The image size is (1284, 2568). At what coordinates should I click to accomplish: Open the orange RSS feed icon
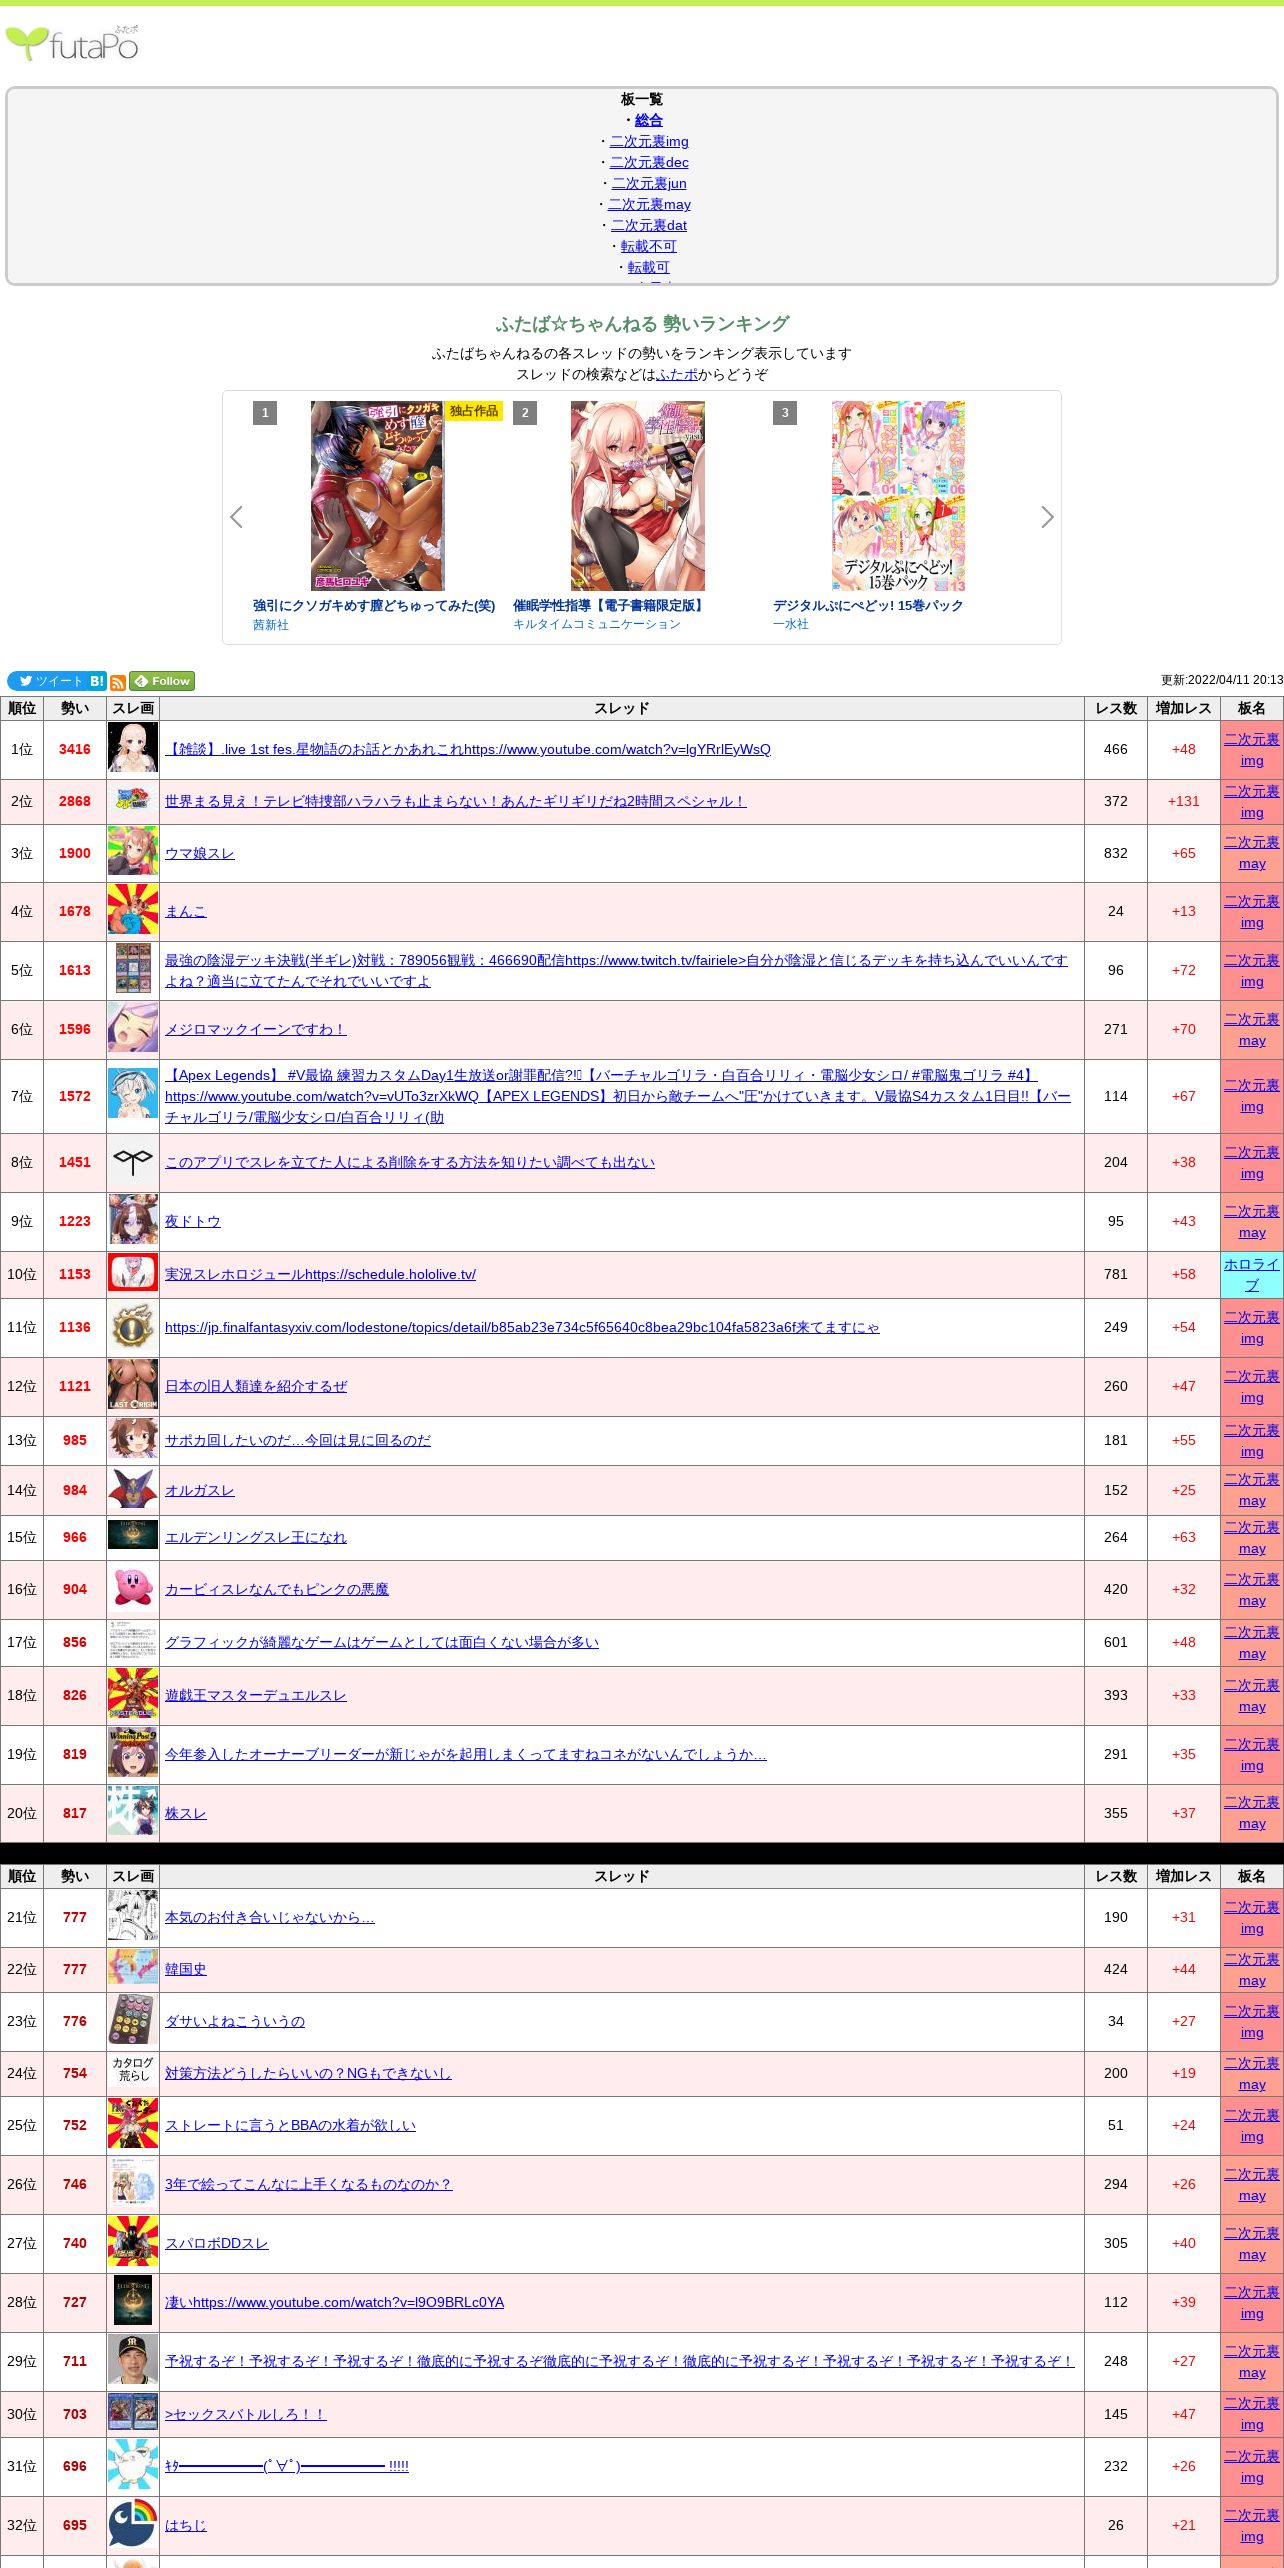click(118, 682)
